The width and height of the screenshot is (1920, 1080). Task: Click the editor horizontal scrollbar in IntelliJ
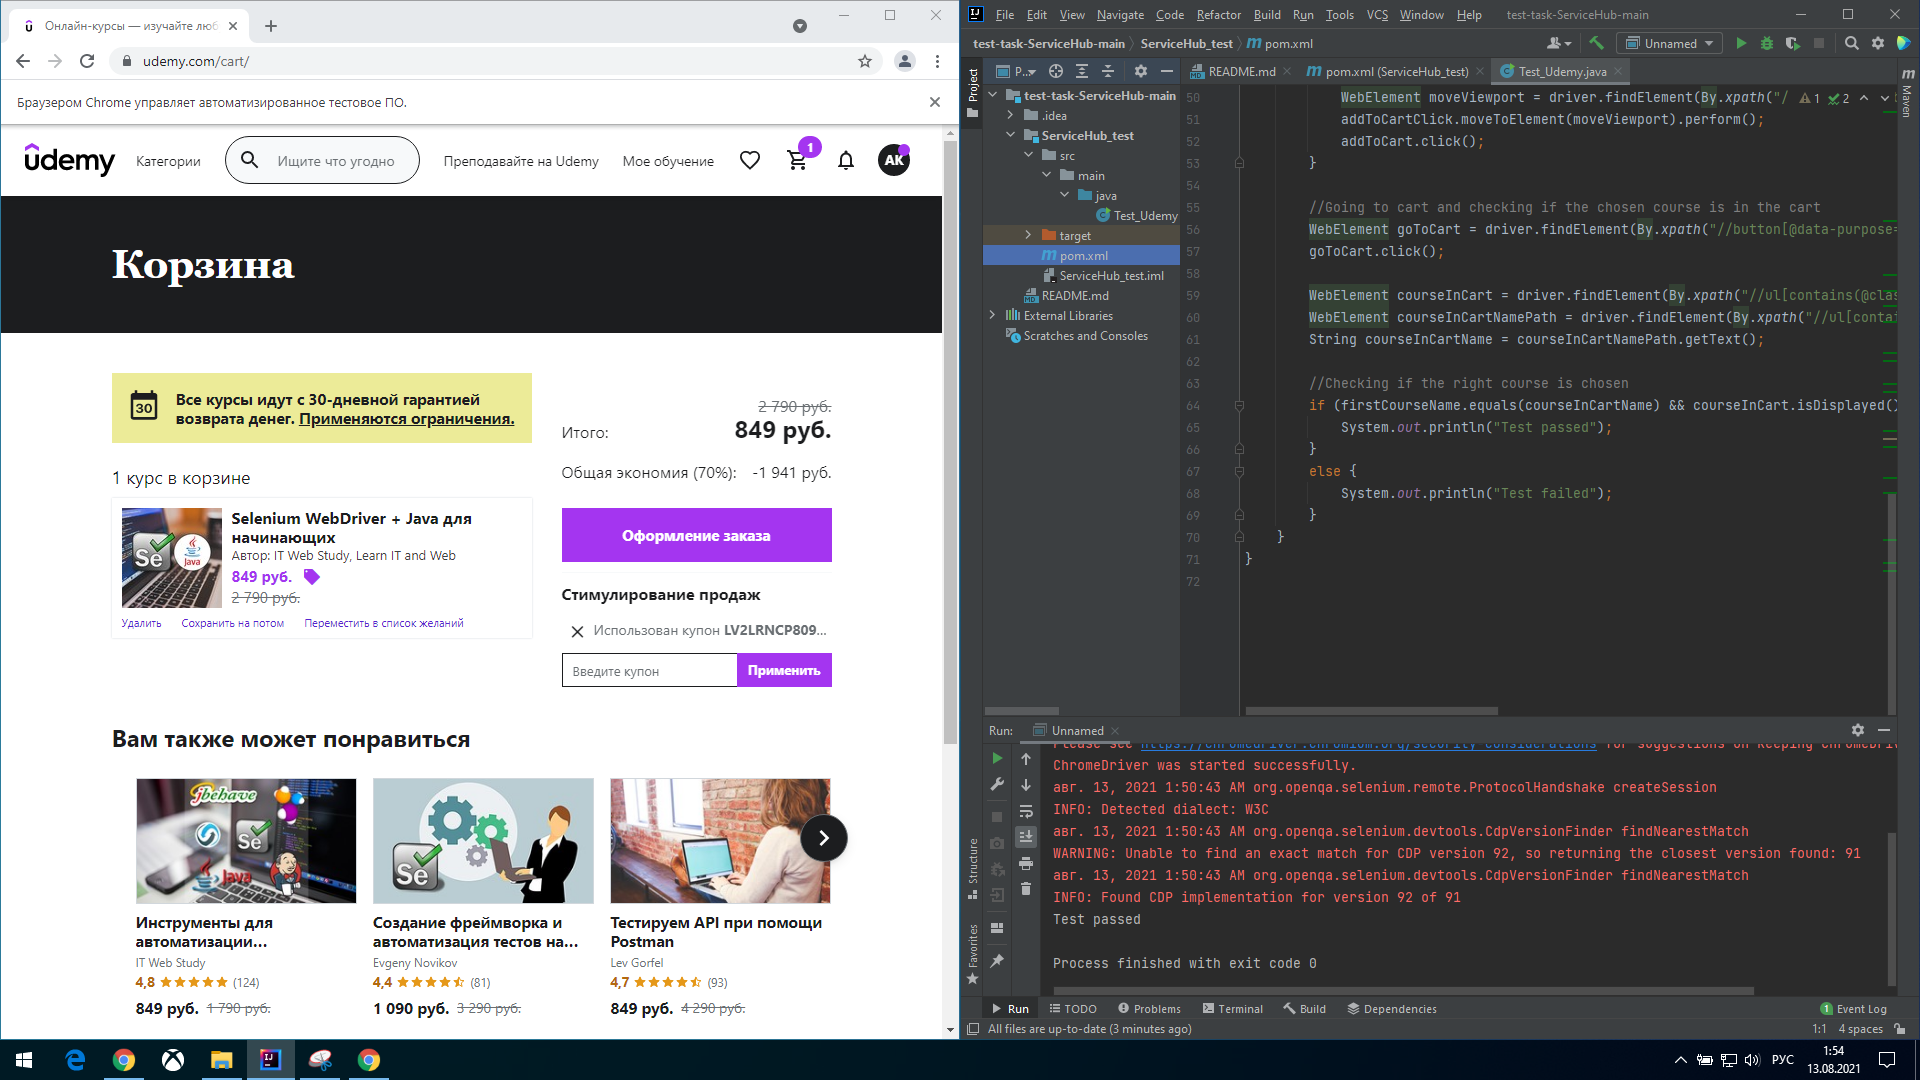coord(1371,711)
